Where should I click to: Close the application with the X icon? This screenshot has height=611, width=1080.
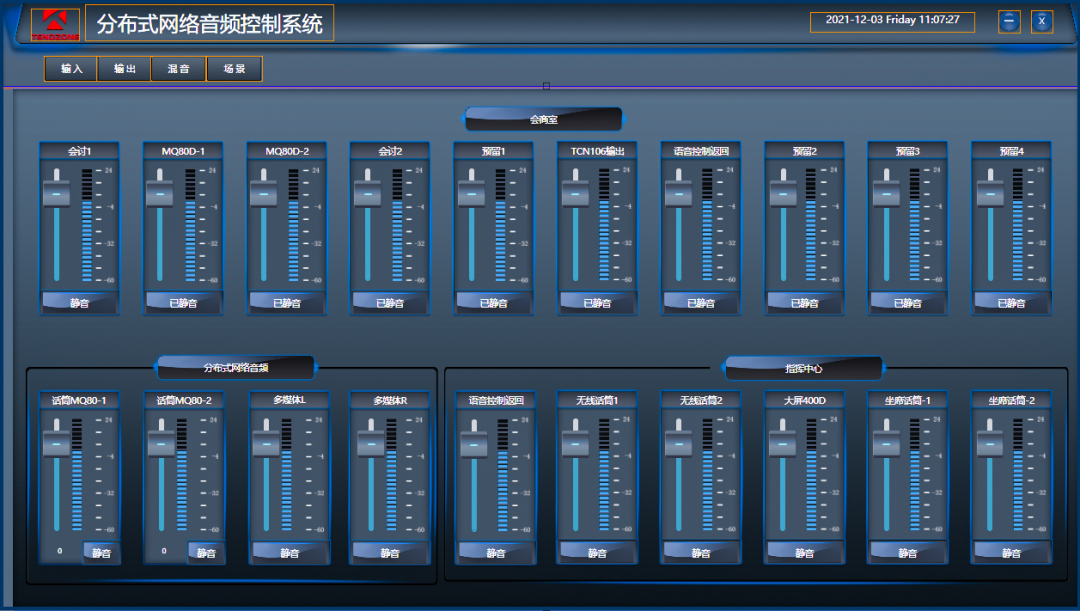[1042, 21]
